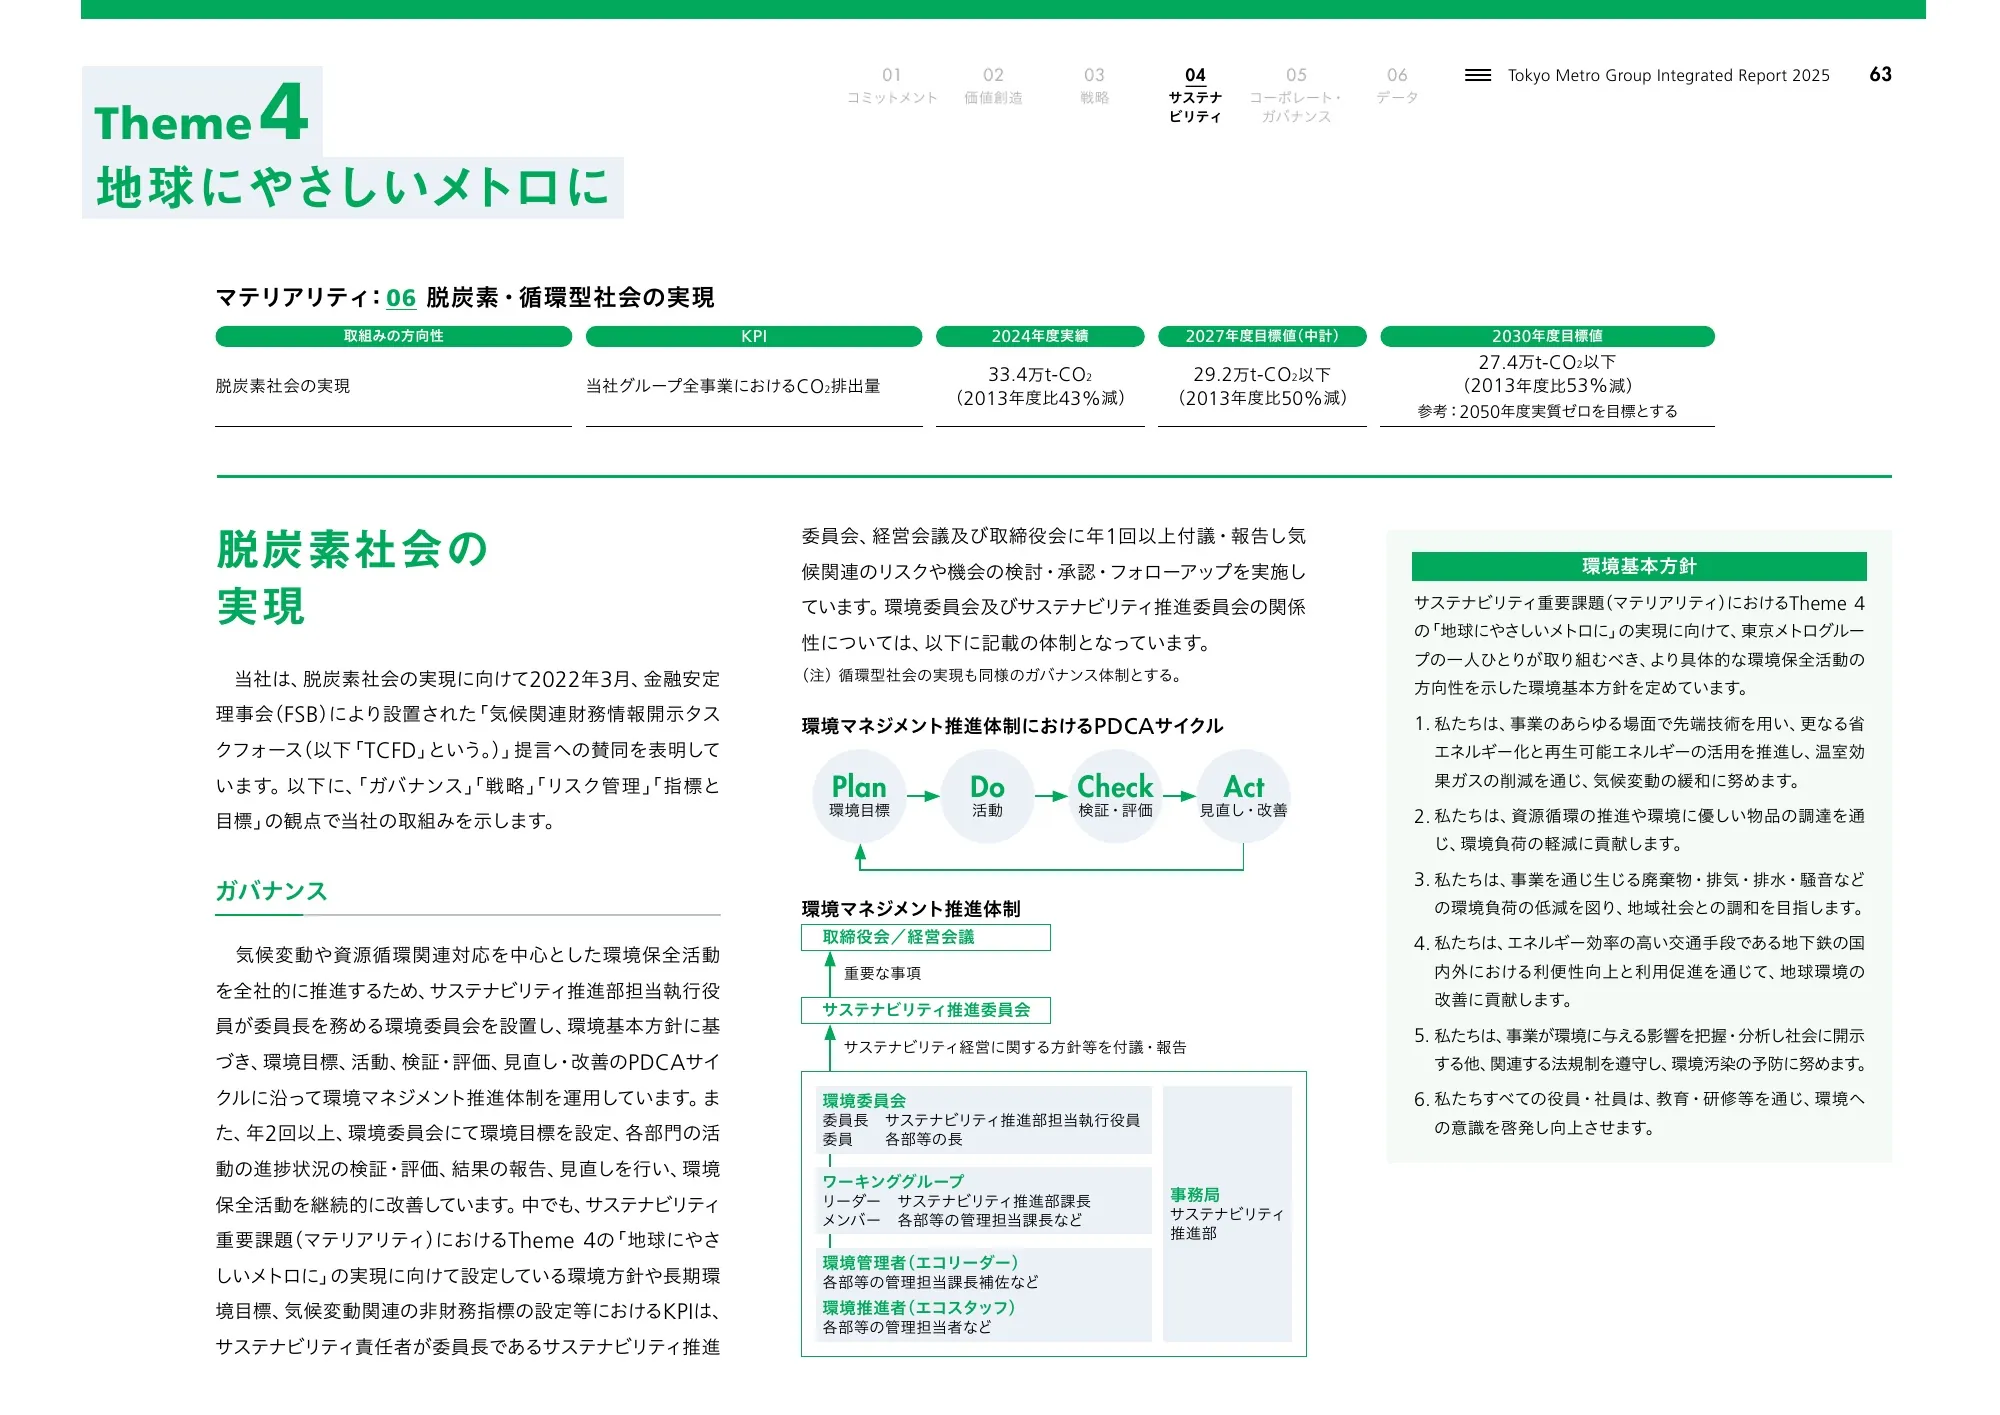Click the page number 63
Screen dimensions: 2000x1415
point(1880,75)
